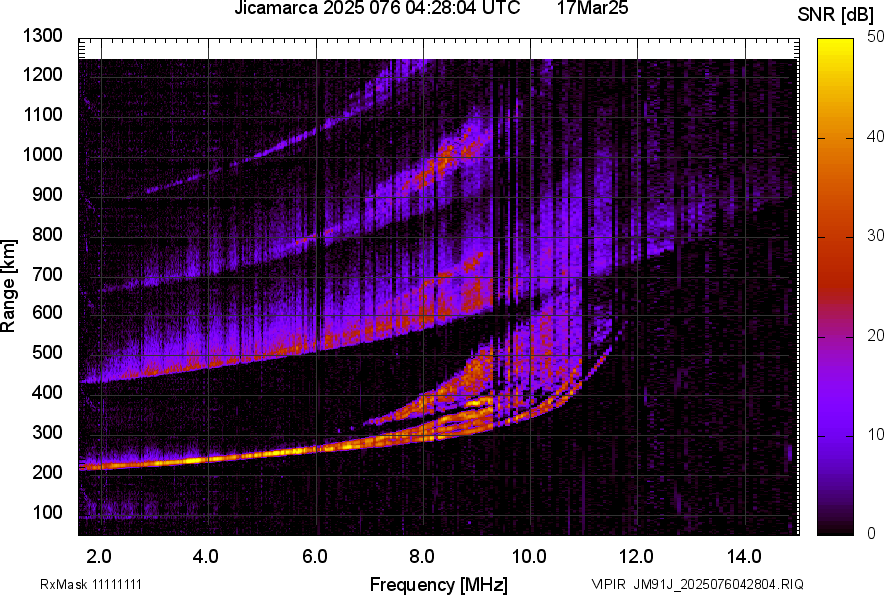Image resolution: width=884 pixels, height=595 pixels.
Task: Click range tick label '700'
Action: click(x=47, y=274)
